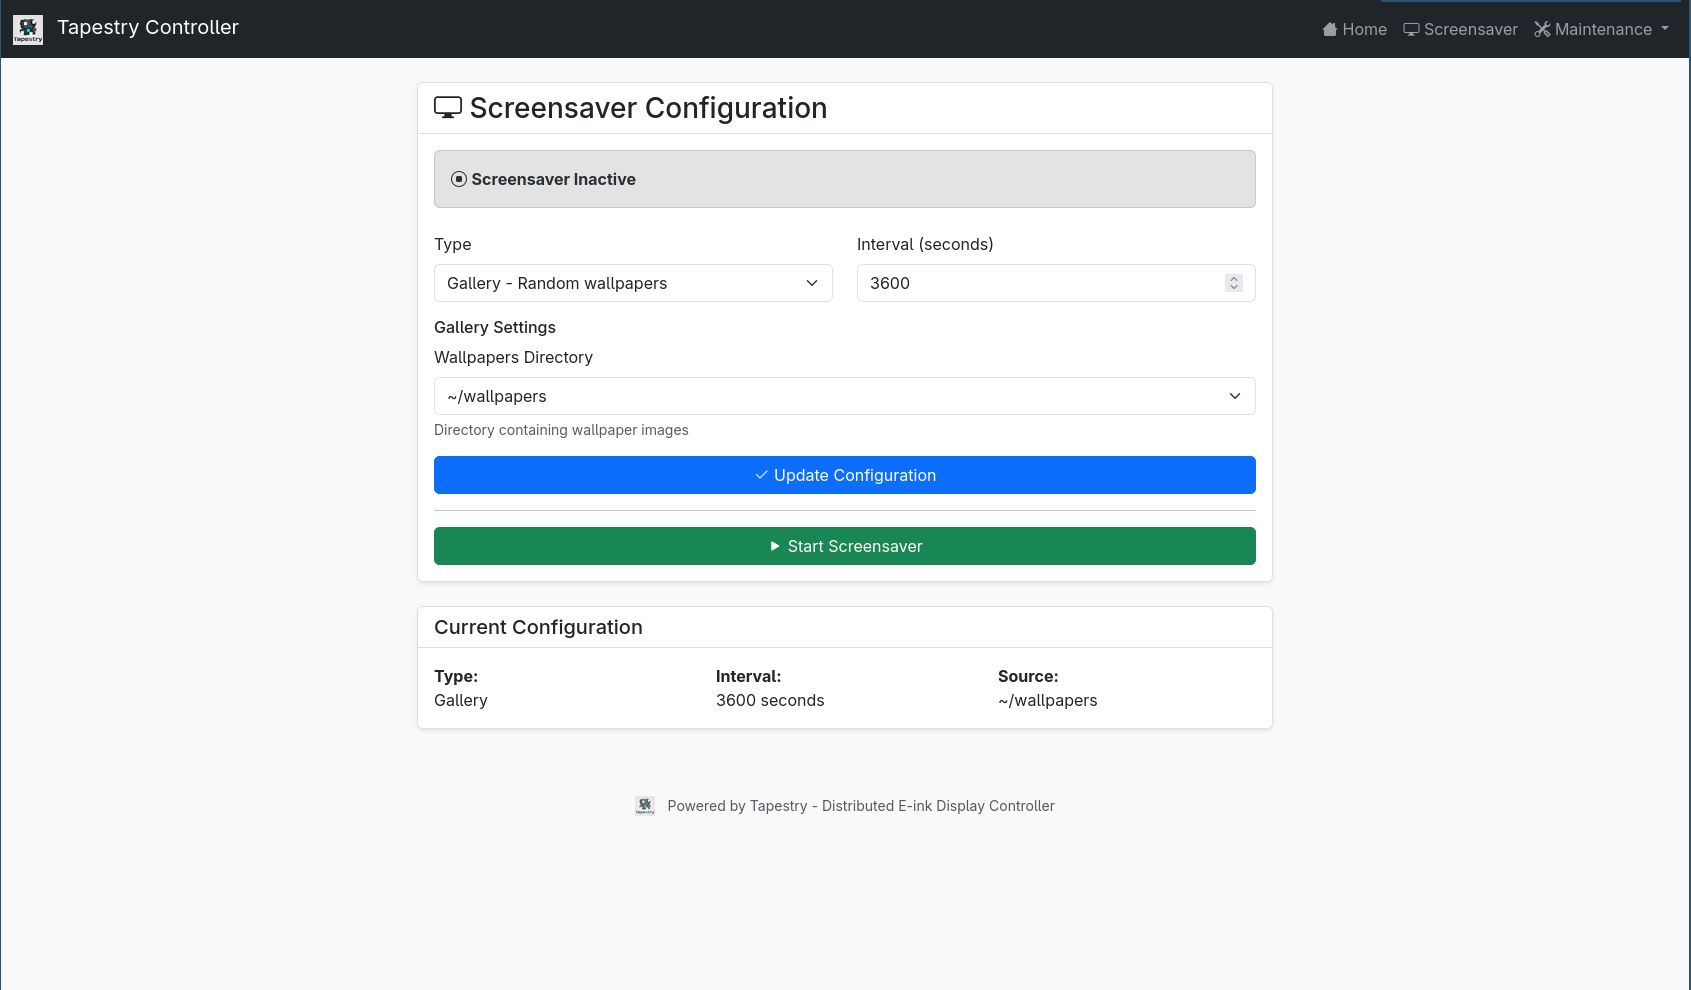Image resolution: width=1691 pixels, height=990 pixels.
Task: Click the Screensaver monitor icon in navbar
Action: point(1411,30)
